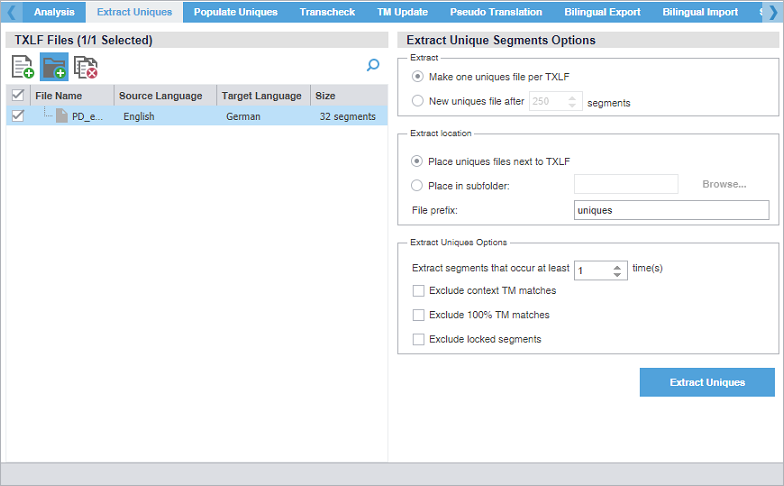
Task: Select the PD_e... file icon in list
Action: 62,116
